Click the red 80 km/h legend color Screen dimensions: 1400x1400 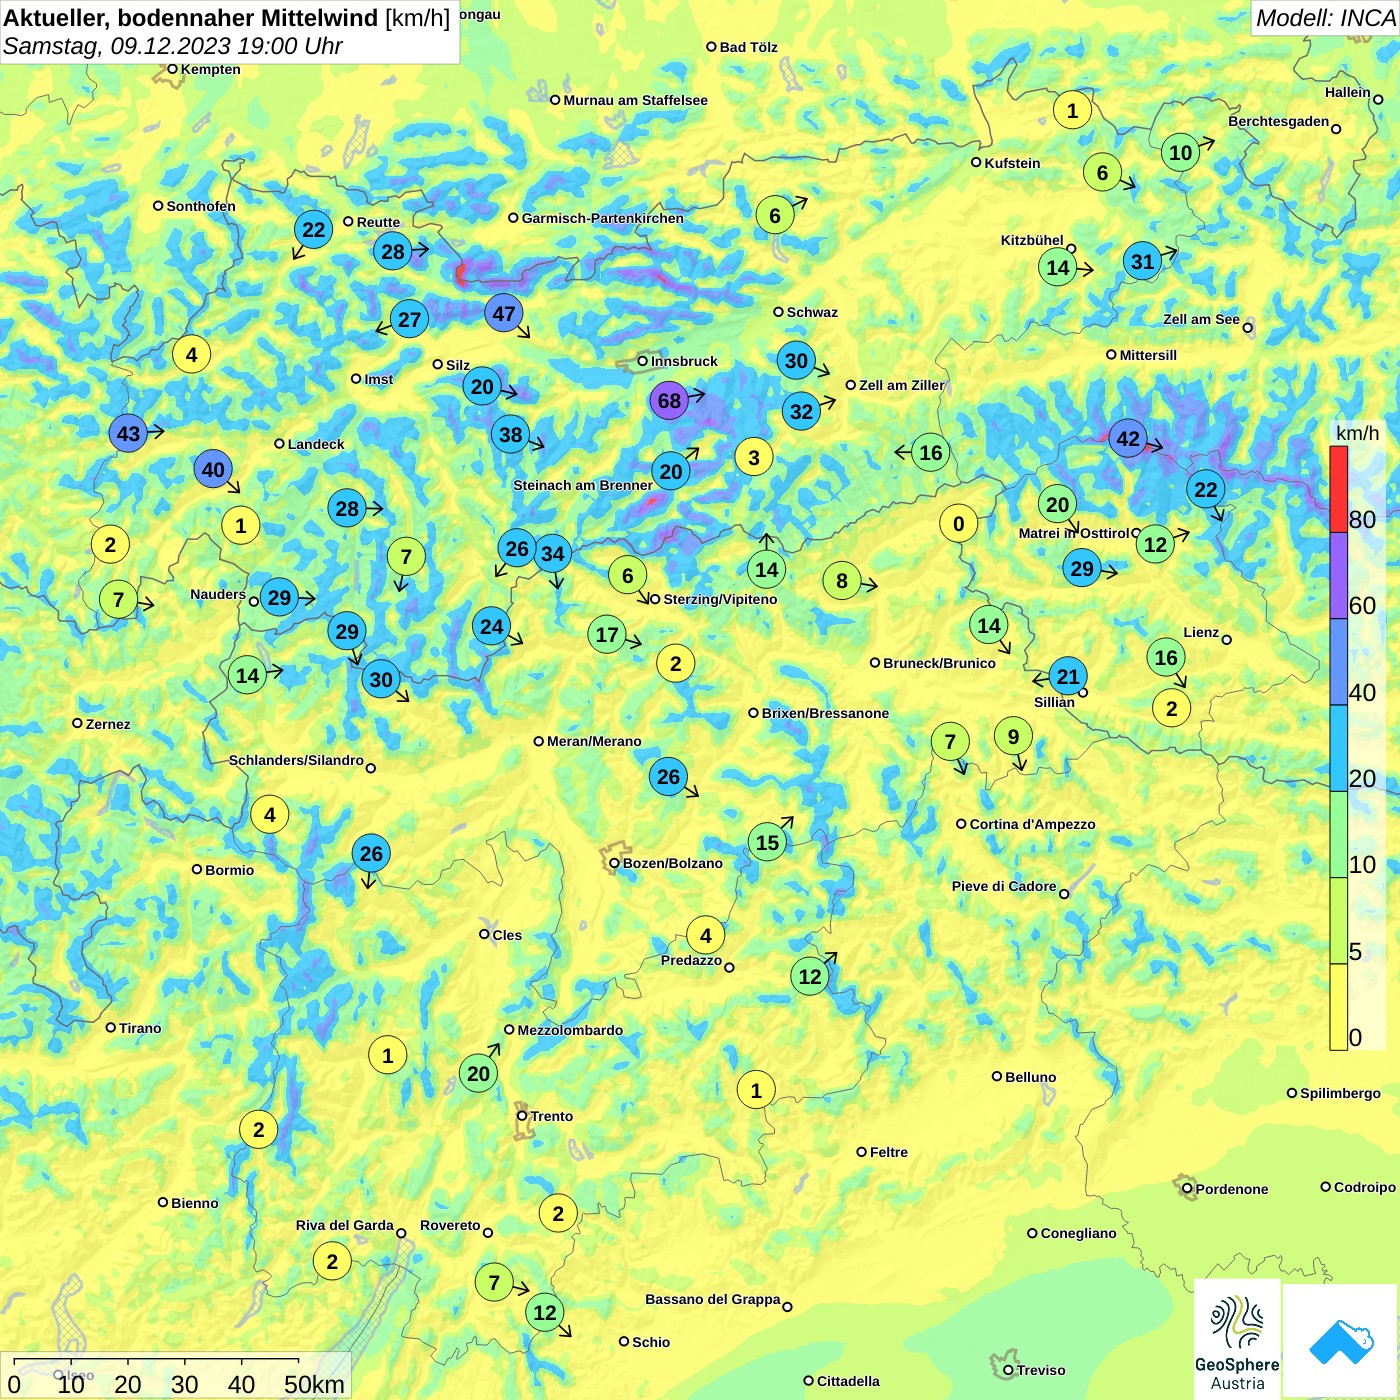click(1338, 489)
